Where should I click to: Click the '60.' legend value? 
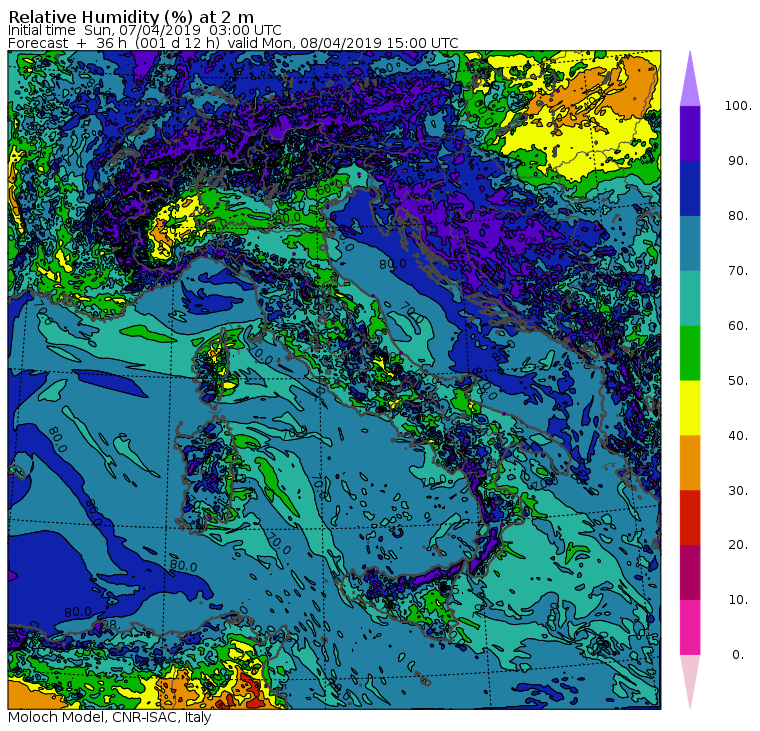pos(738,326)
